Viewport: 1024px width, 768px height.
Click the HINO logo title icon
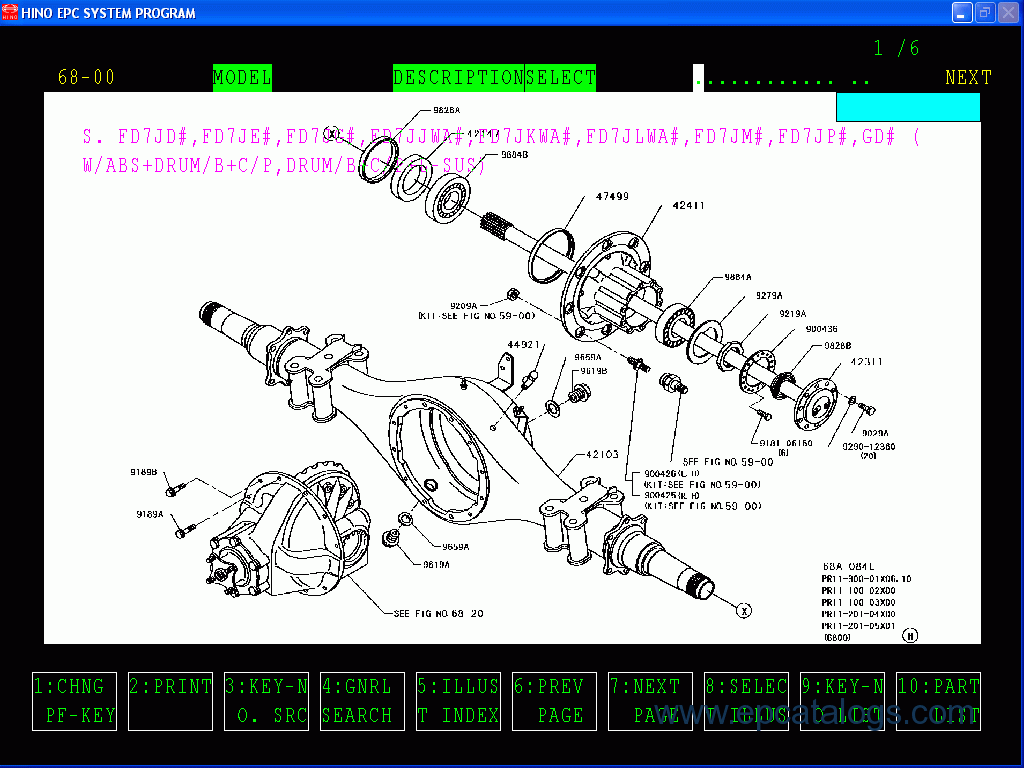click(10, 12)
